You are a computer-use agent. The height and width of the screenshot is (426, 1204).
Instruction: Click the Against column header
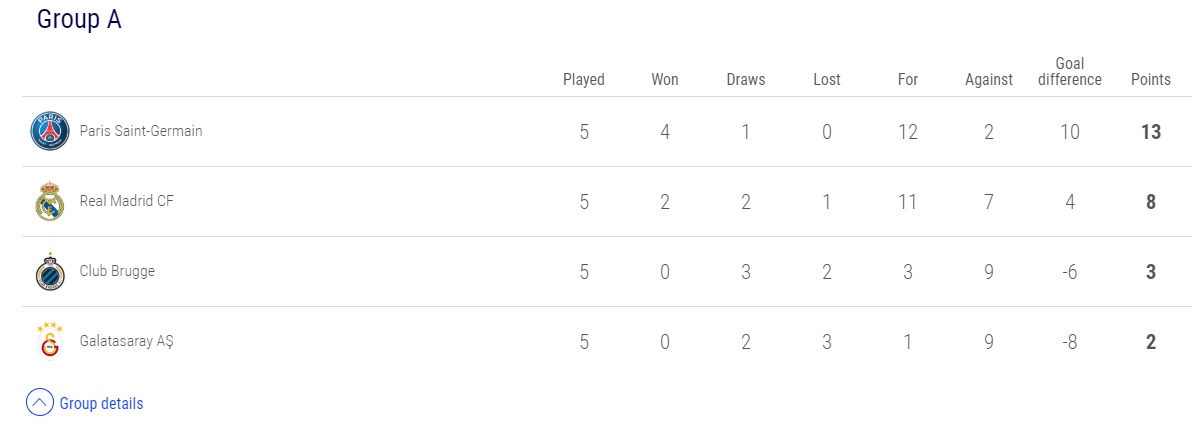tap(989, 79)
